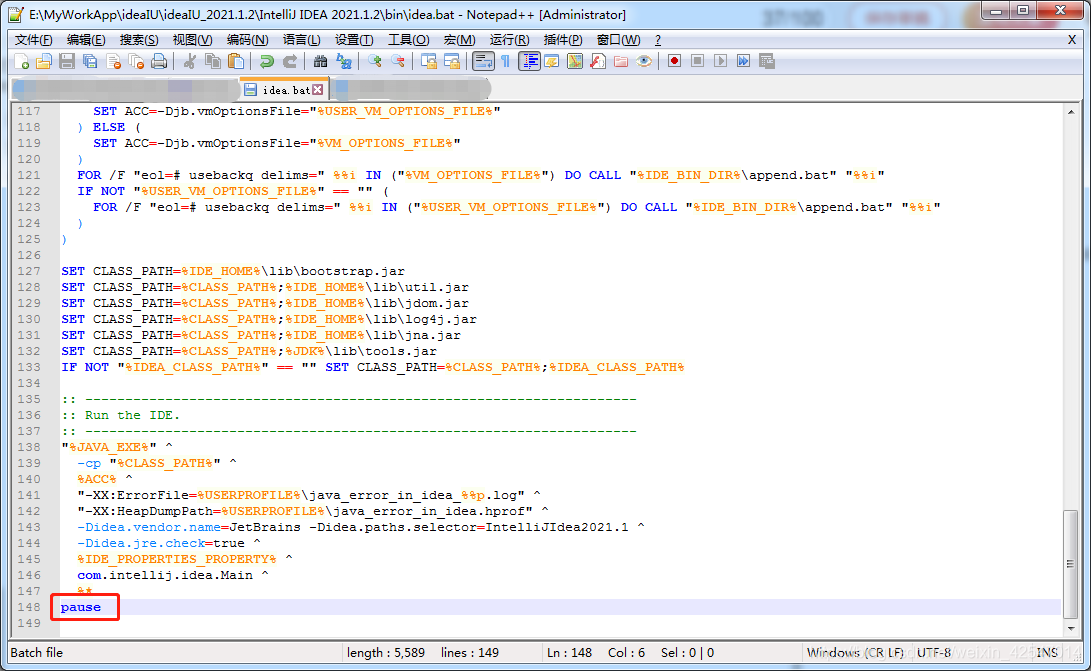Click 'Windows (CR LF)' in status bar
Screen dimensions: 1091x671
(855, 652)
